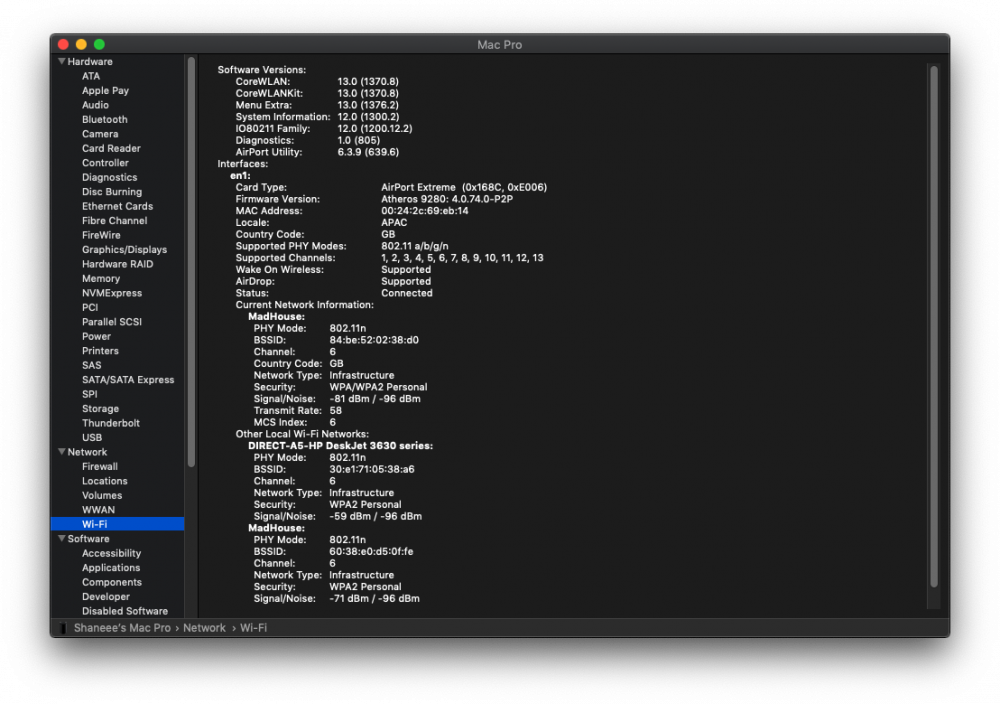Select Bluetooth in the sidebar
Viewport: 1000px width, 704px height.
pyautogui.click(x=105, y=119)
